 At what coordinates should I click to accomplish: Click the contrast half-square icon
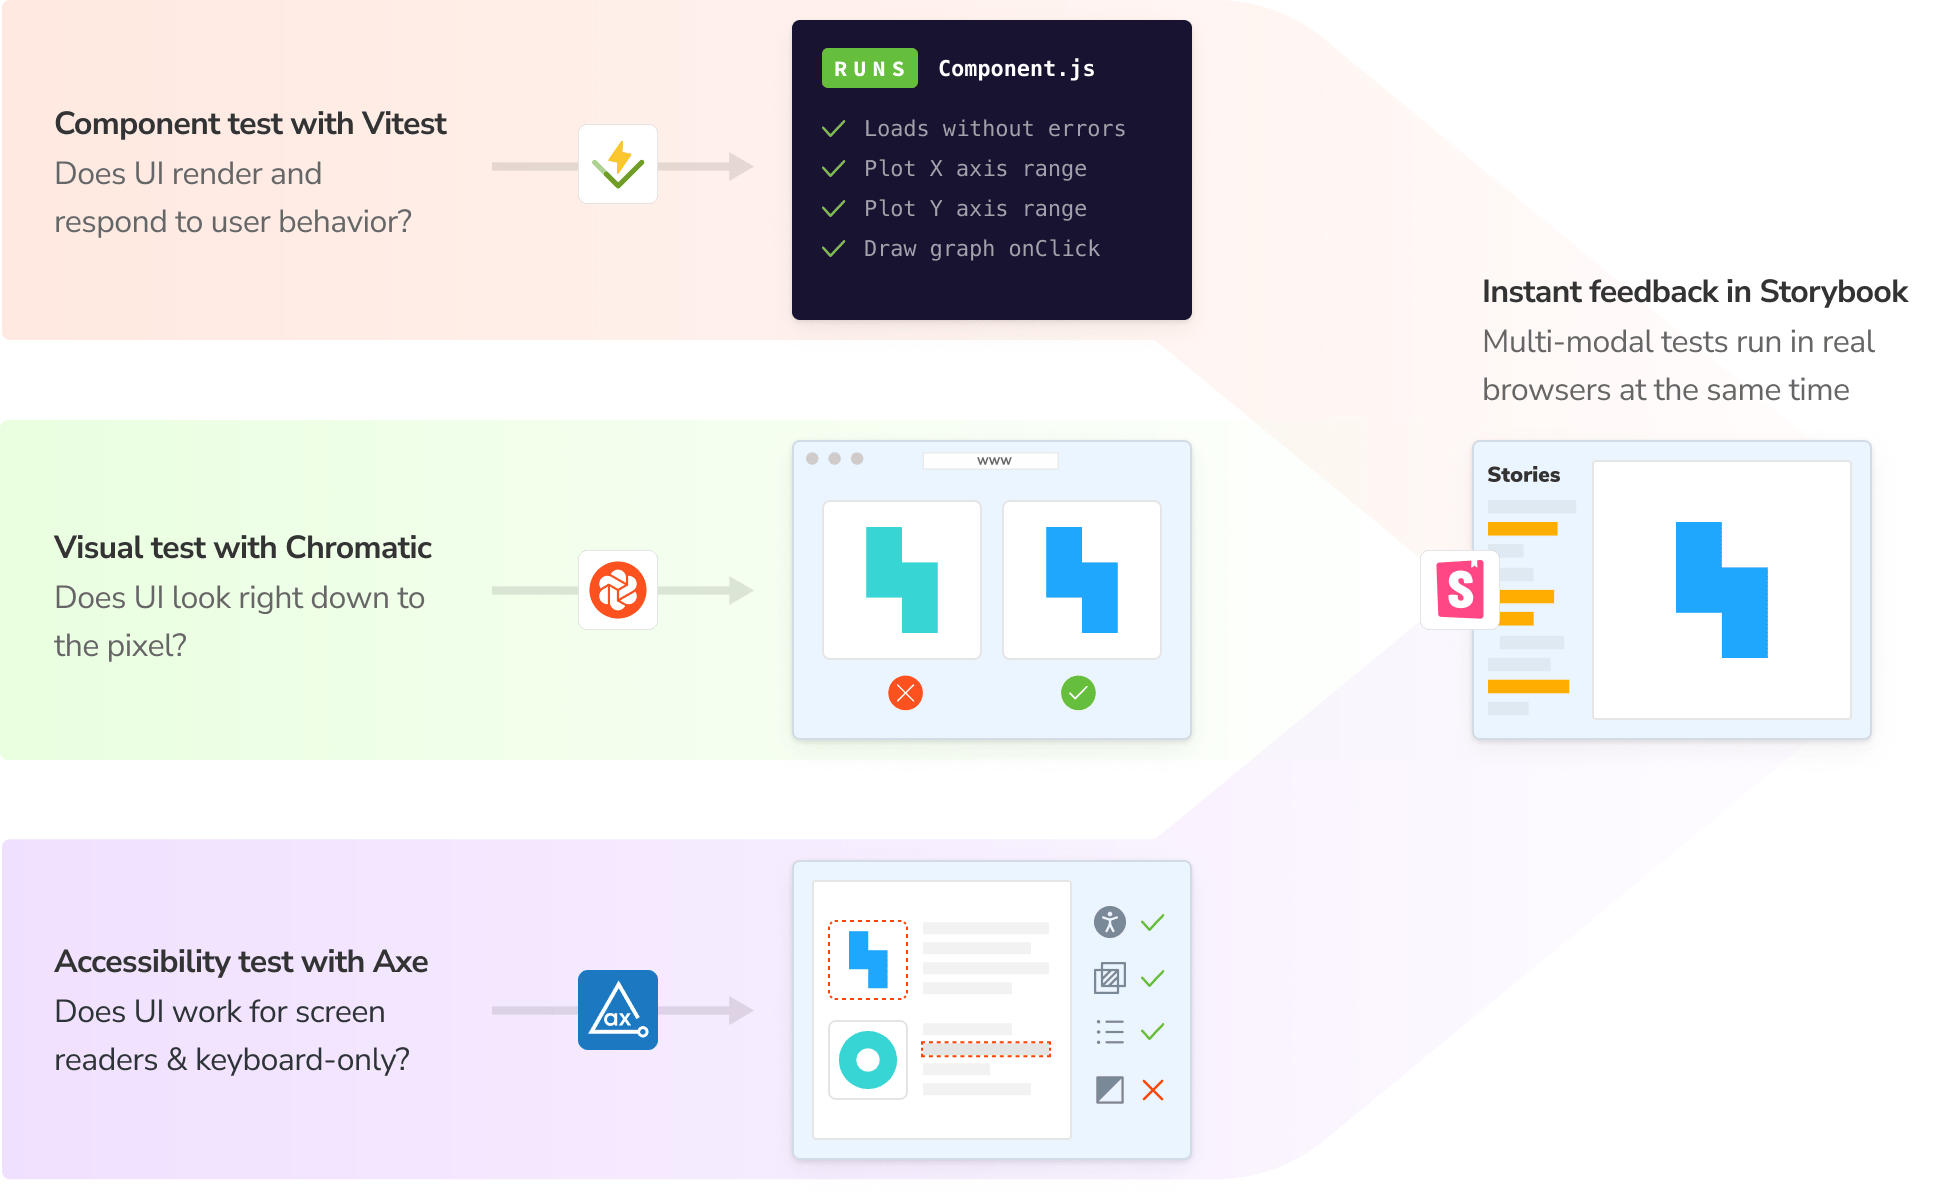click(x=1110, y=1090)
